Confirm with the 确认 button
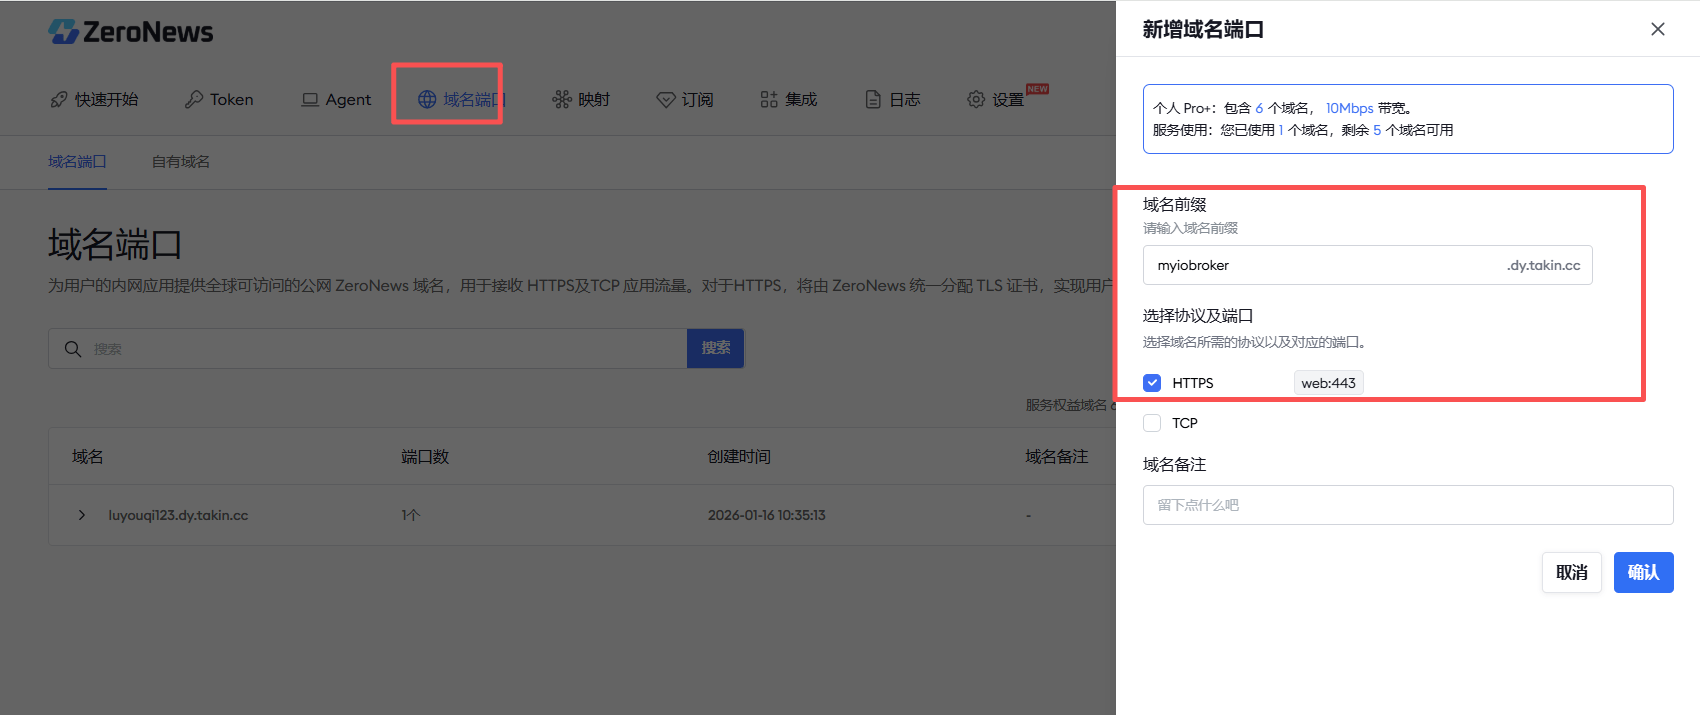 coord(1643,573)
